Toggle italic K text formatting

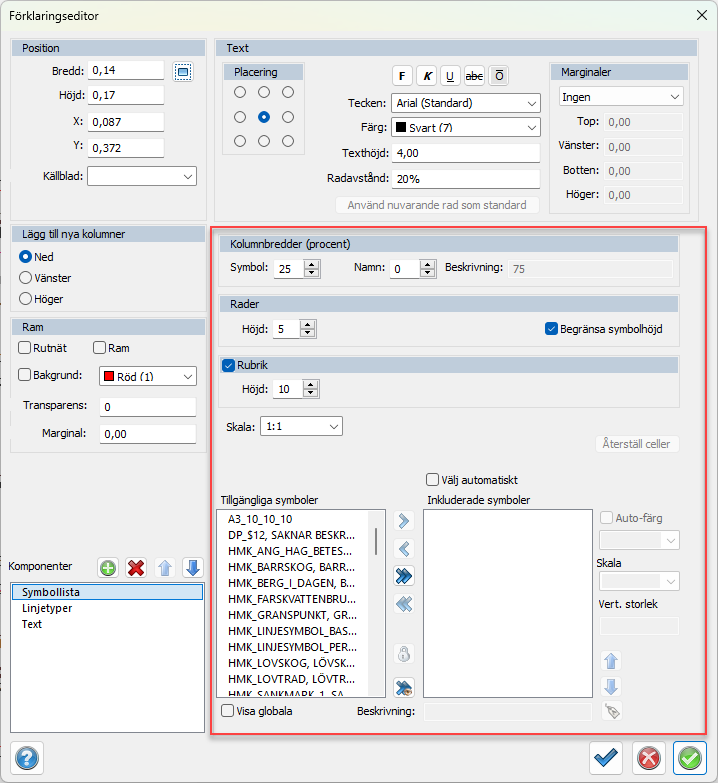pos(426,76)
